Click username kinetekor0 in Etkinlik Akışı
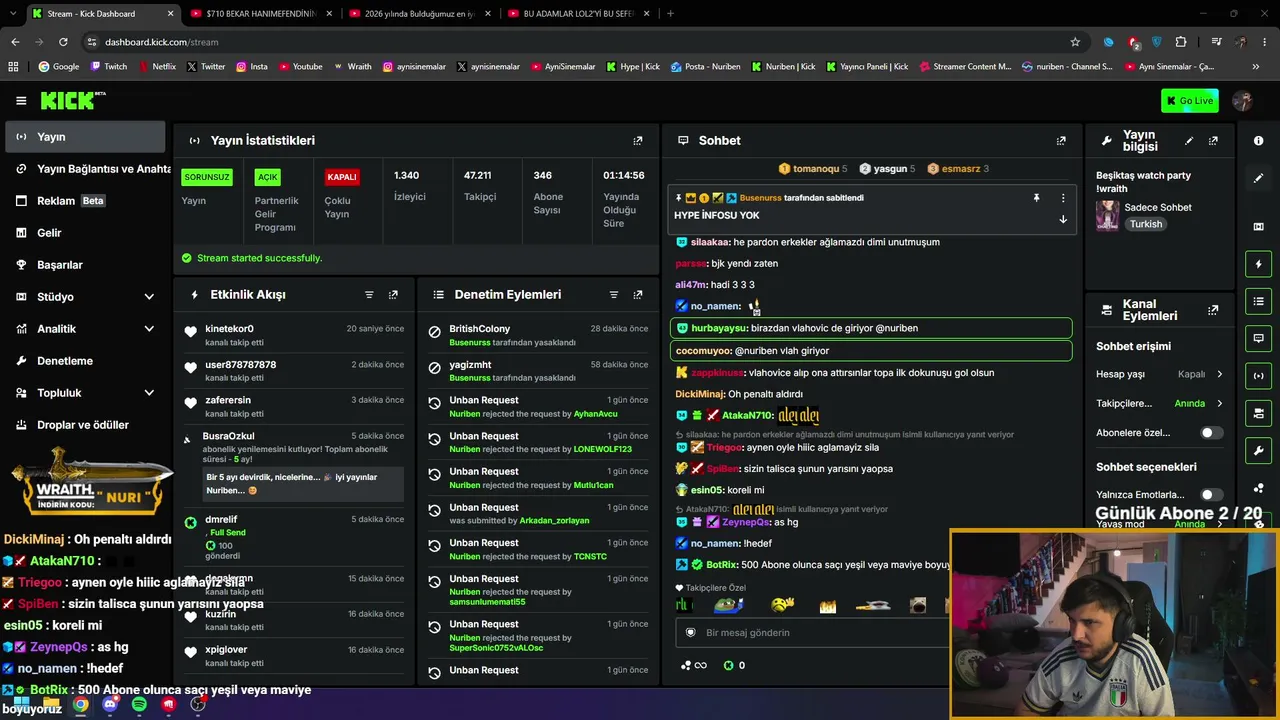Viewport: 1280px width, 720px height. pos(229,329)
